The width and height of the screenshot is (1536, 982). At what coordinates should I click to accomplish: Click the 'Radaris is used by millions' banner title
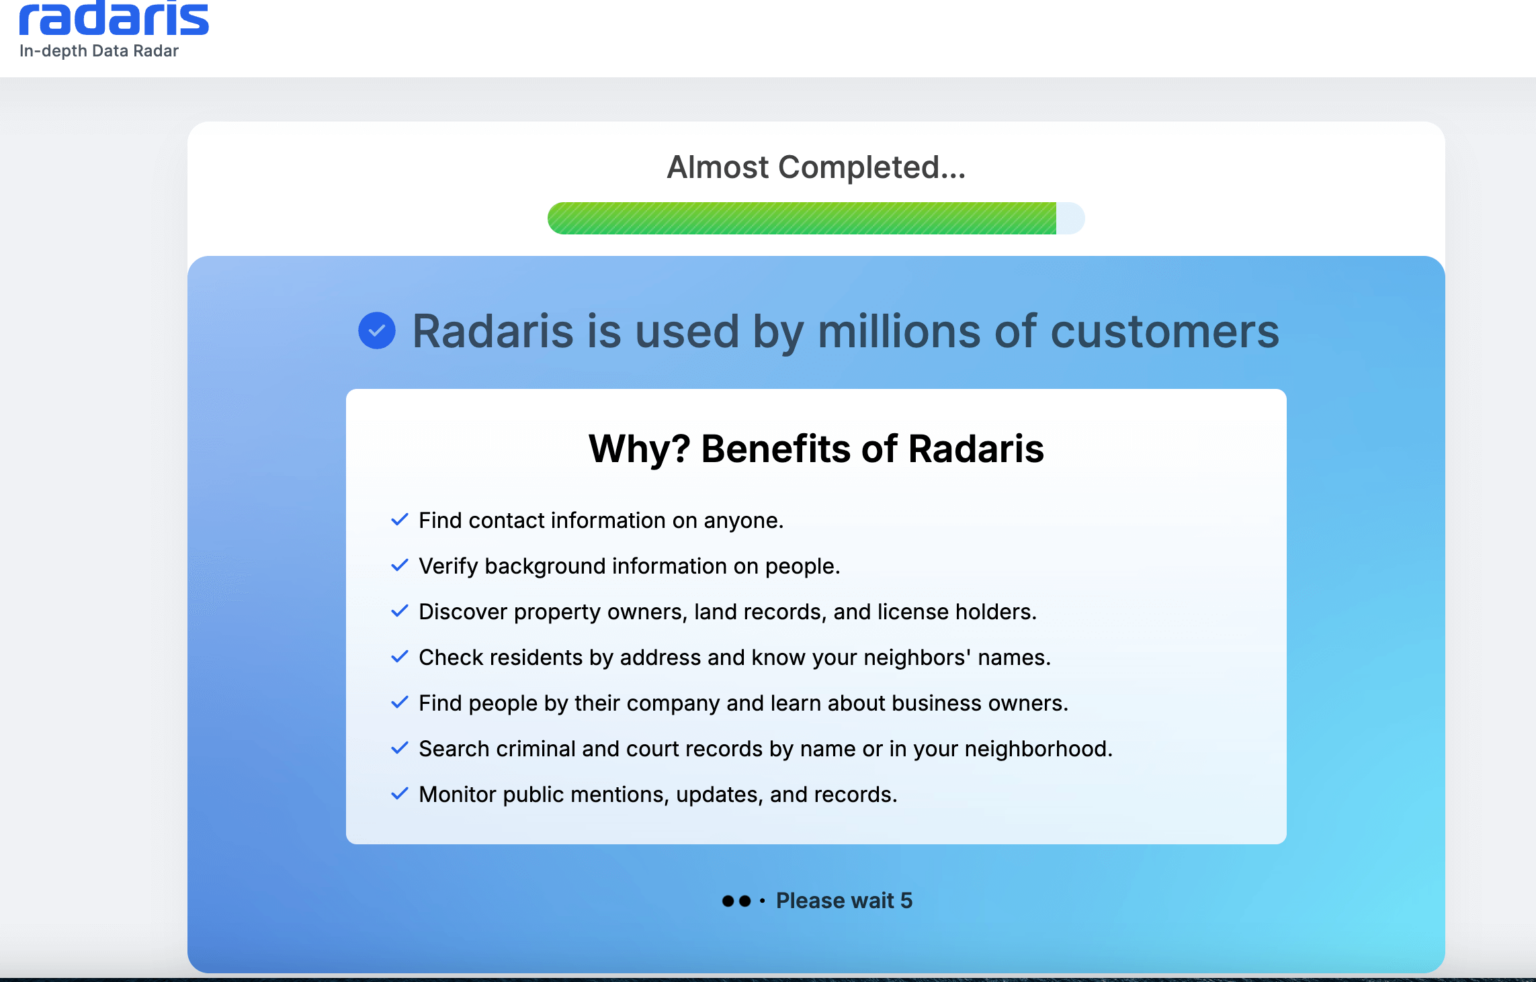[x=845, y=330]
